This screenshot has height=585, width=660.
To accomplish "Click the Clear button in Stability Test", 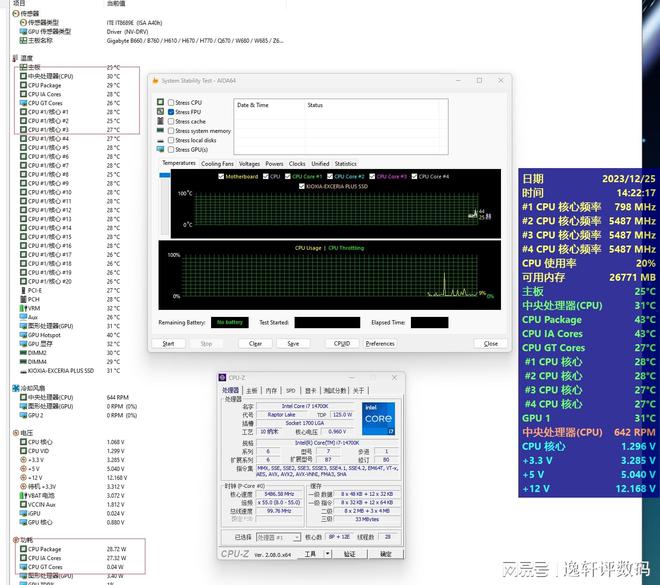I will pos(255,343).
